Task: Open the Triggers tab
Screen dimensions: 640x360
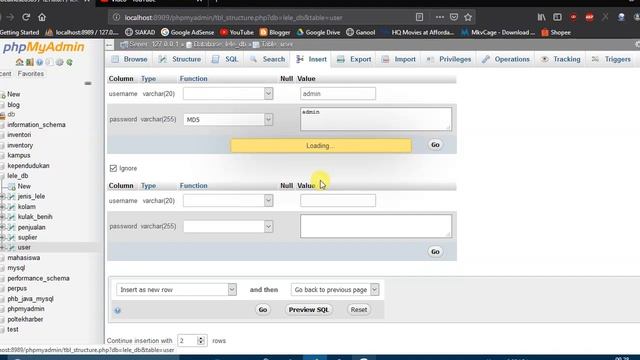Action: click(x=611, y=59)
